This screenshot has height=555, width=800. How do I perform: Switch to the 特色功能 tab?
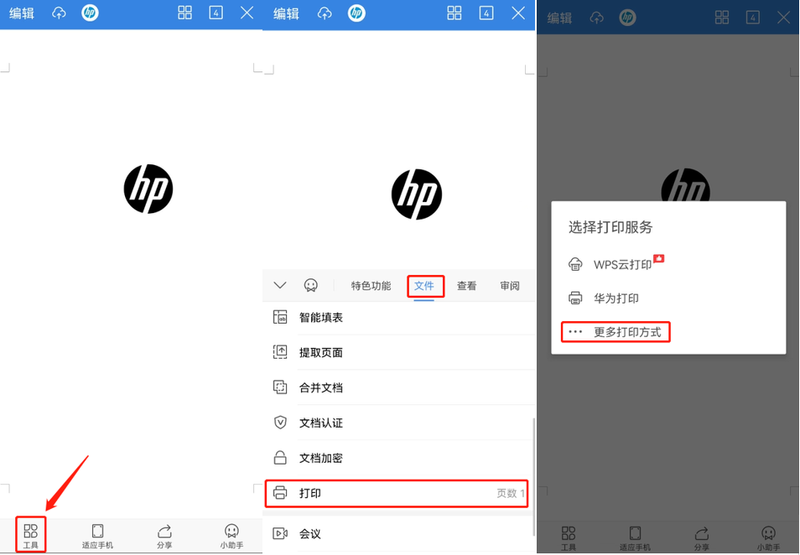tap(370, 286)
